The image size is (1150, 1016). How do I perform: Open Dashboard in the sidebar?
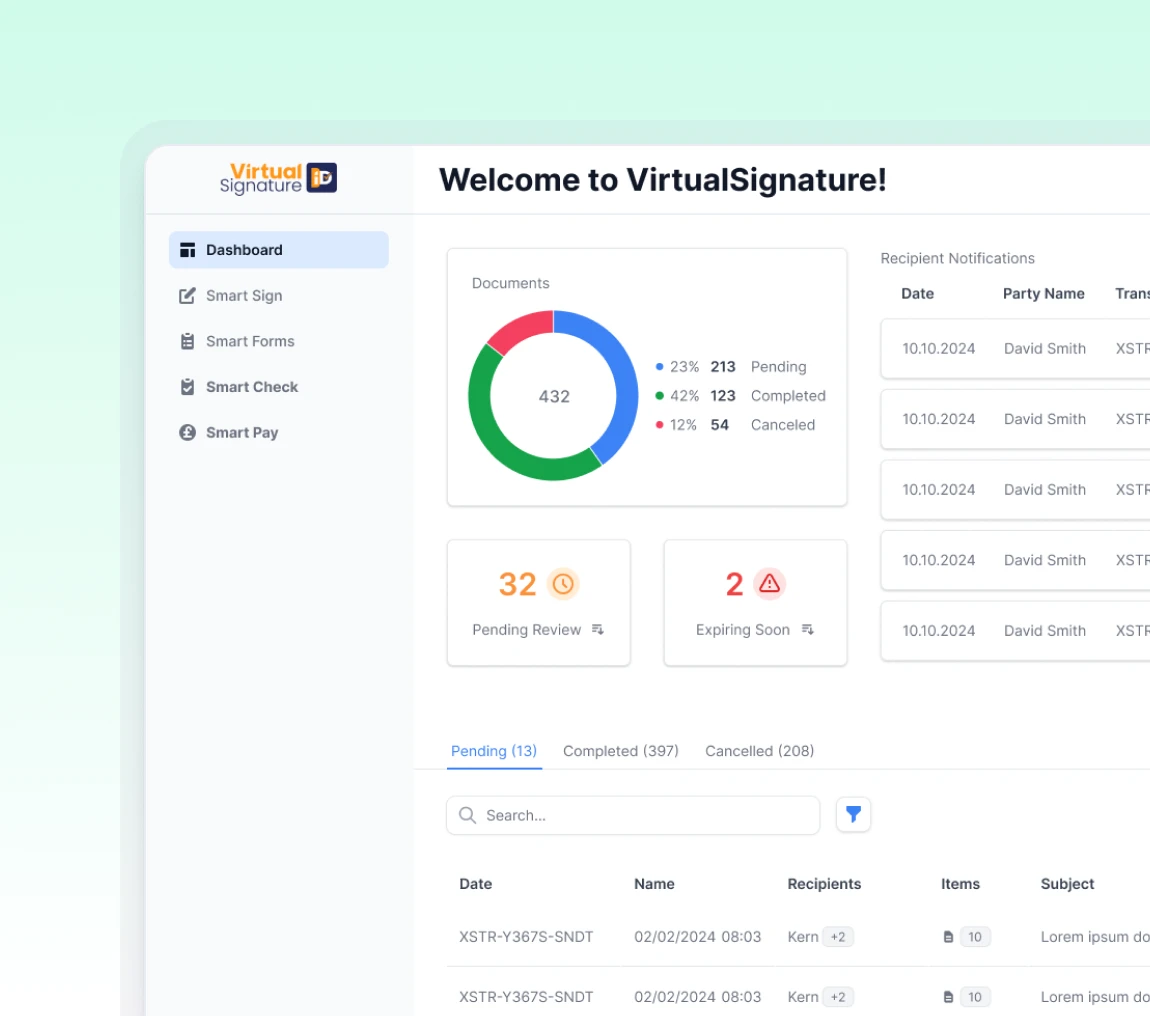tap(279, 250)
